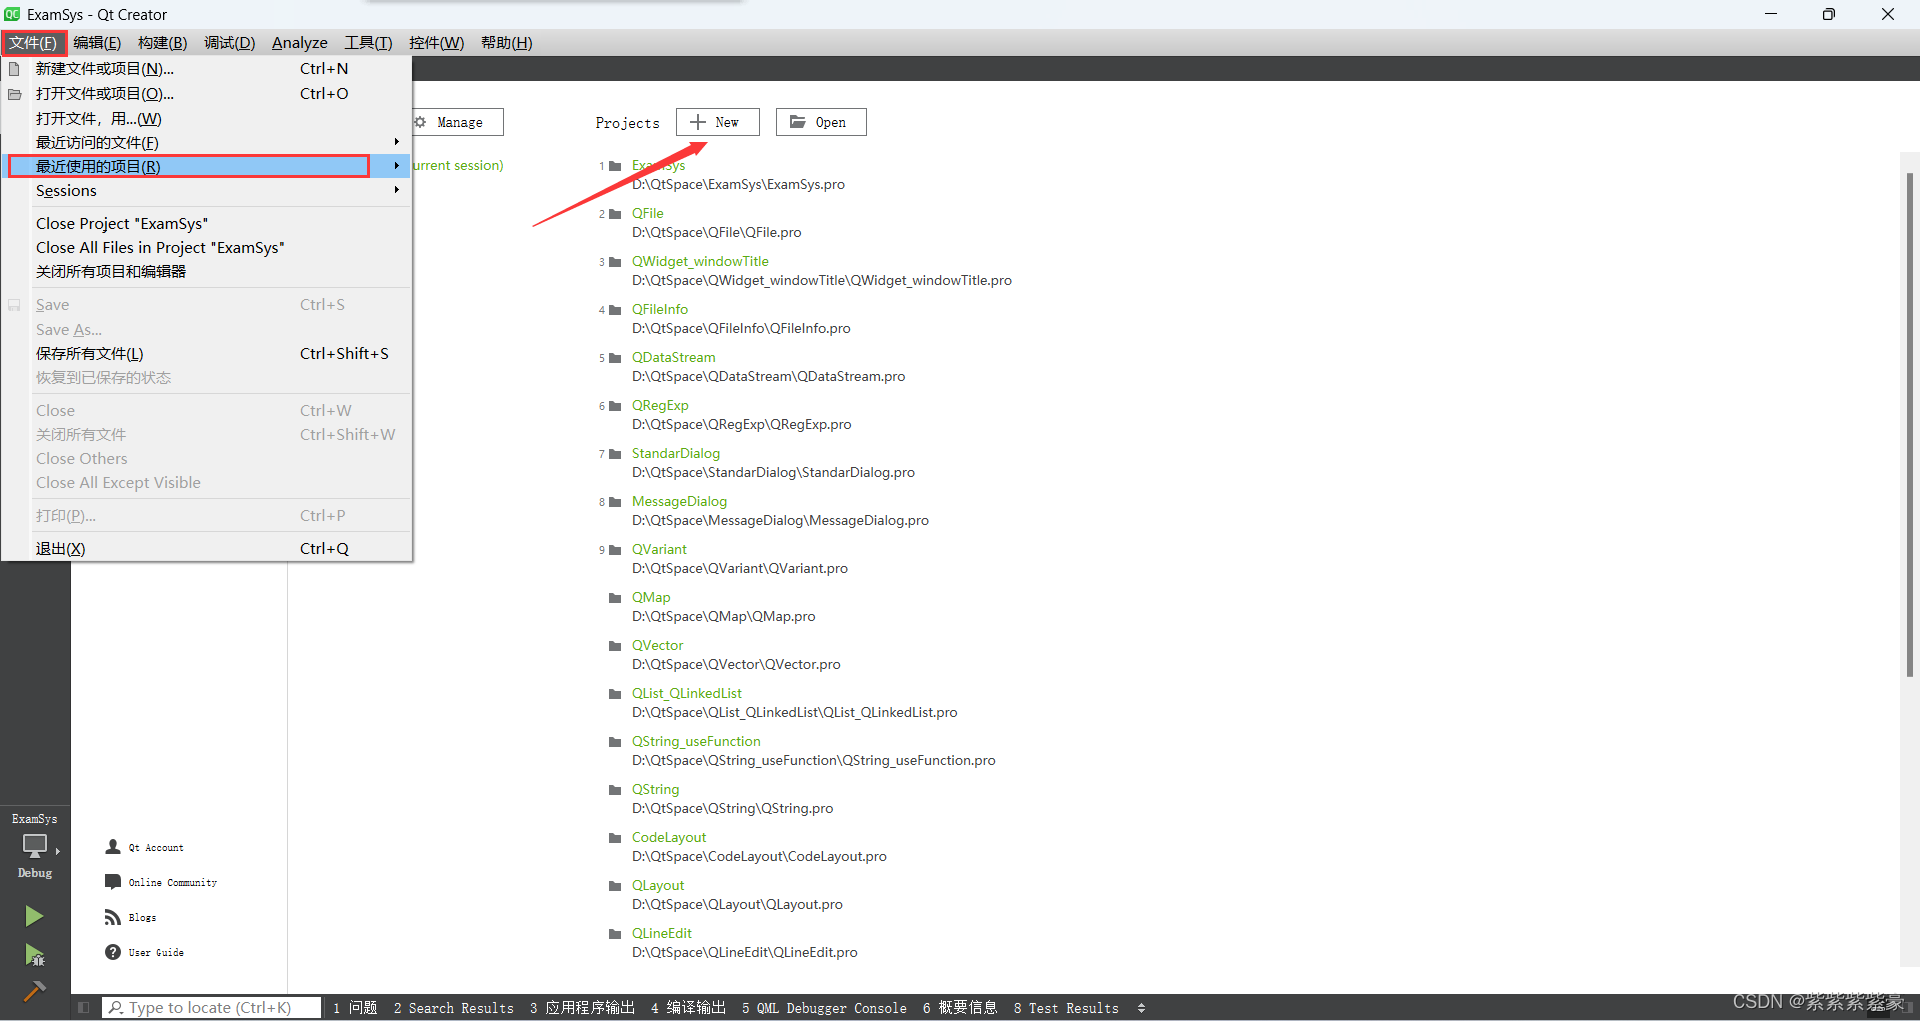Open the 构建(B) menu
Image resolution: width=1920 pixels, height=1021 pixels.
coord(162,42)
